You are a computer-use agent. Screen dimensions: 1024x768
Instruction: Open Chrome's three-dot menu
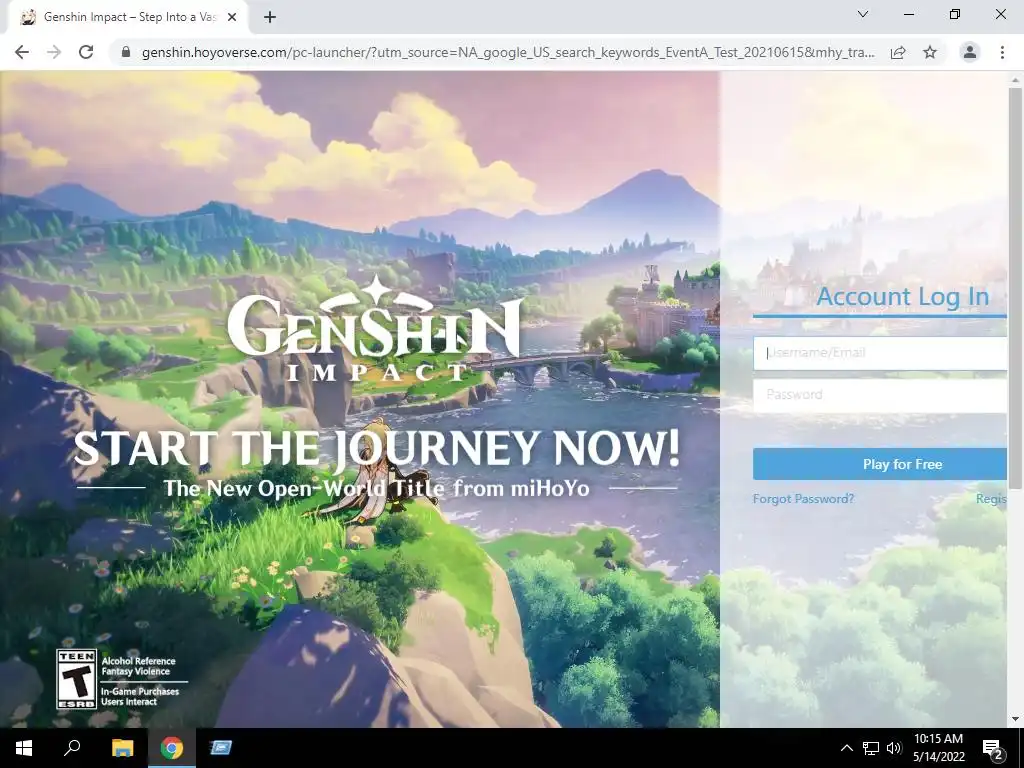(x=1002, y=52)
